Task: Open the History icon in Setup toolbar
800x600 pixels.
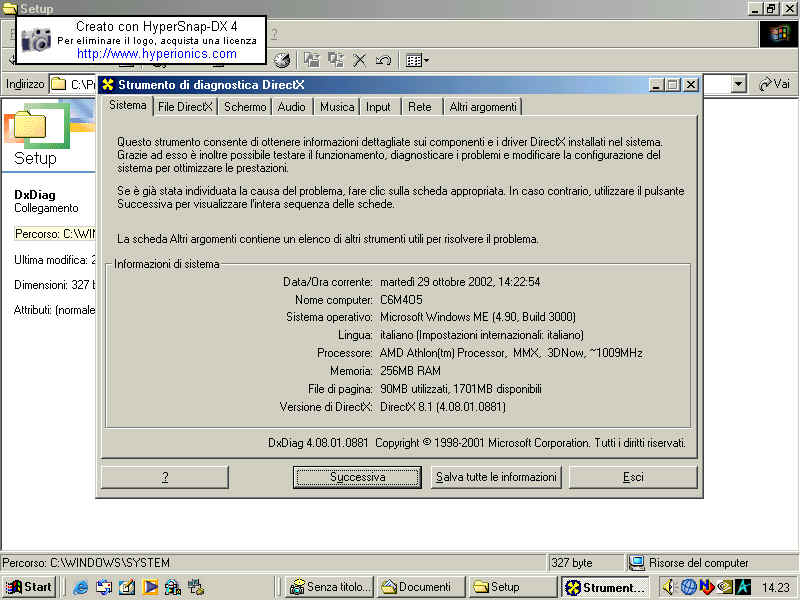Action: tap(282, 60)
